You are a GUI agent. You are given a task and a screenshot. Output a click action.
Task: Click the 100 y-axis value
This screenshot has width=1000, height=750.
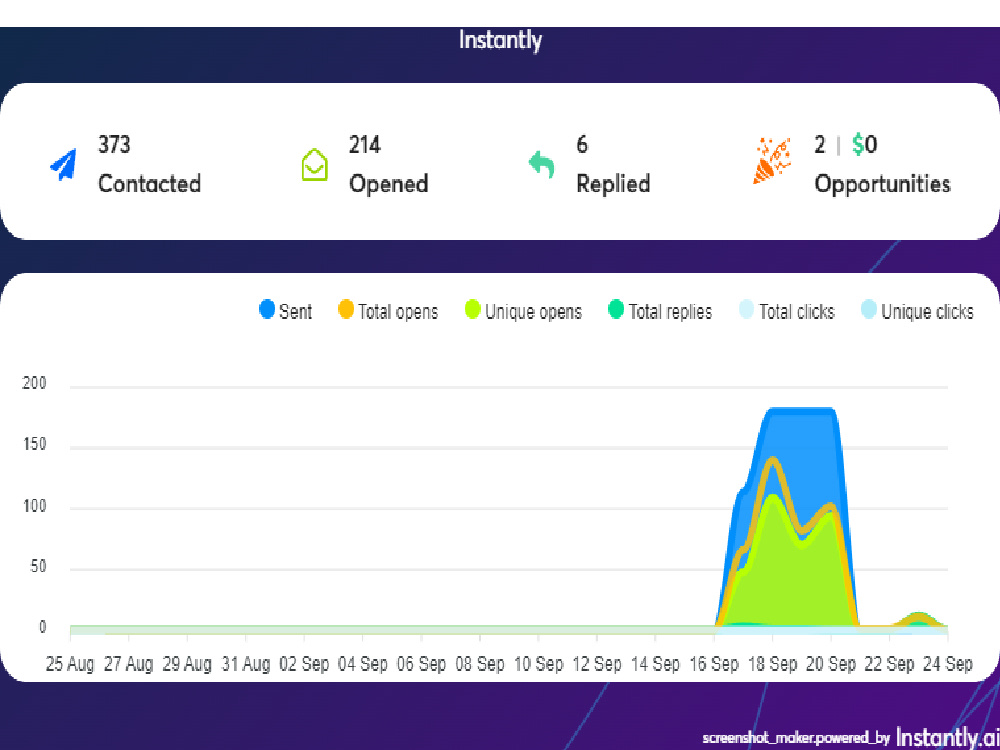coord(34,506)
